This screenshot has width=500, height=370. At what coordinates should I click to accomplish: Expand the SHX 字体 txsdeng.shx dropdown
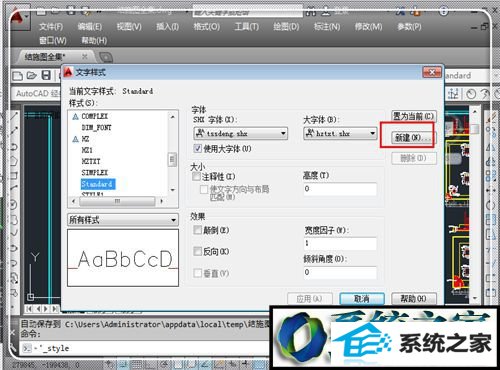point(240,134)
